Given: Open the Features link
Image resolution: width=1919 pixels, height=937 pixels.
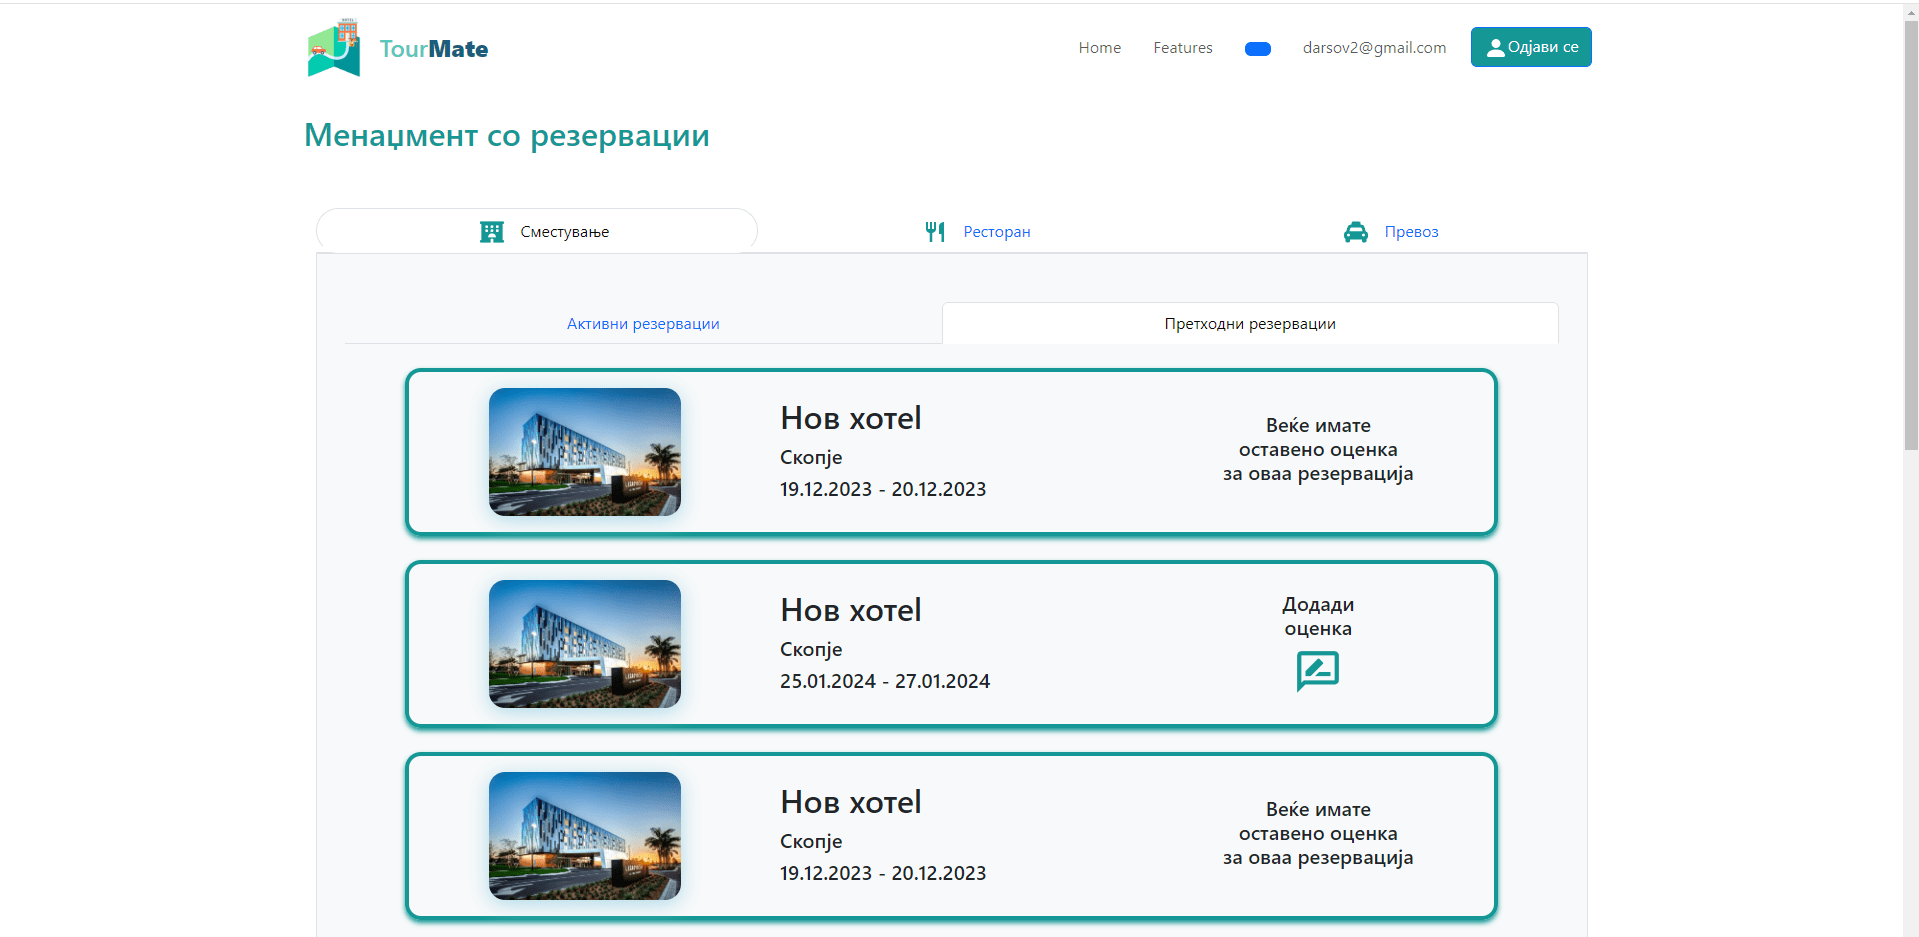Looking at the screenshot, I should coord(1182,48).
